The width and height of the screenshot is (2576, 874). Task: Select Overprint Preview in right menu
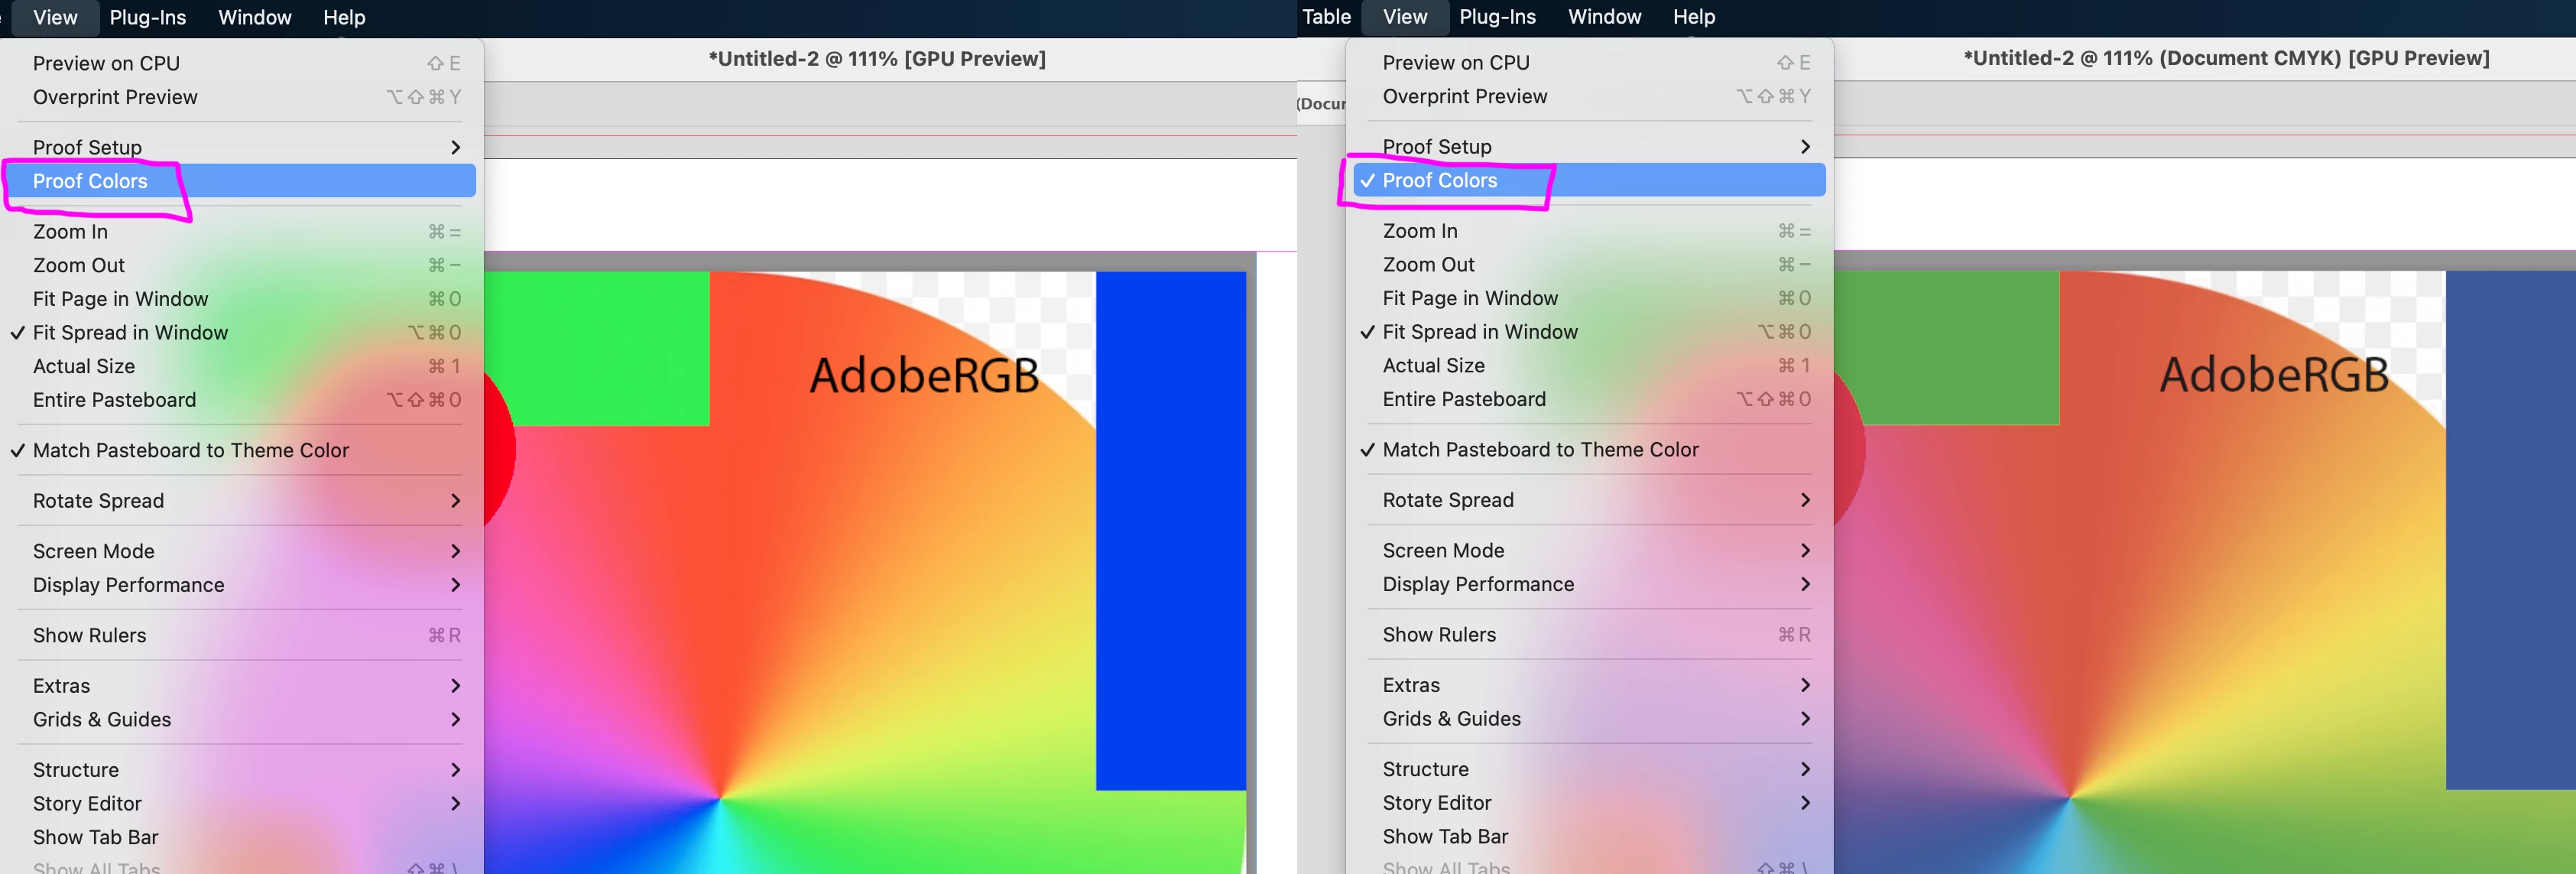pos(1464,96)
